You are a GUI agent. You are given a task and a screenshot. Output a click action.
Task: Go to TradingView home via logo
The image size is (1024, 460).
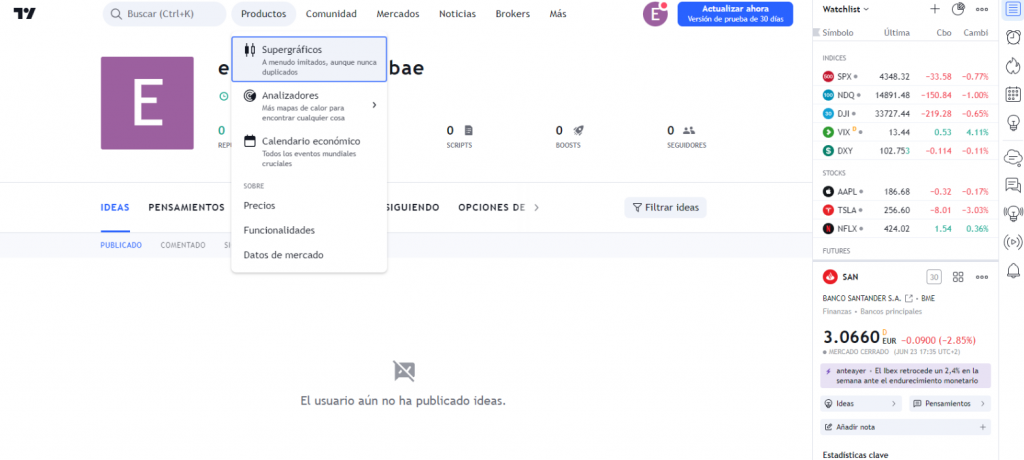[25, 14]
